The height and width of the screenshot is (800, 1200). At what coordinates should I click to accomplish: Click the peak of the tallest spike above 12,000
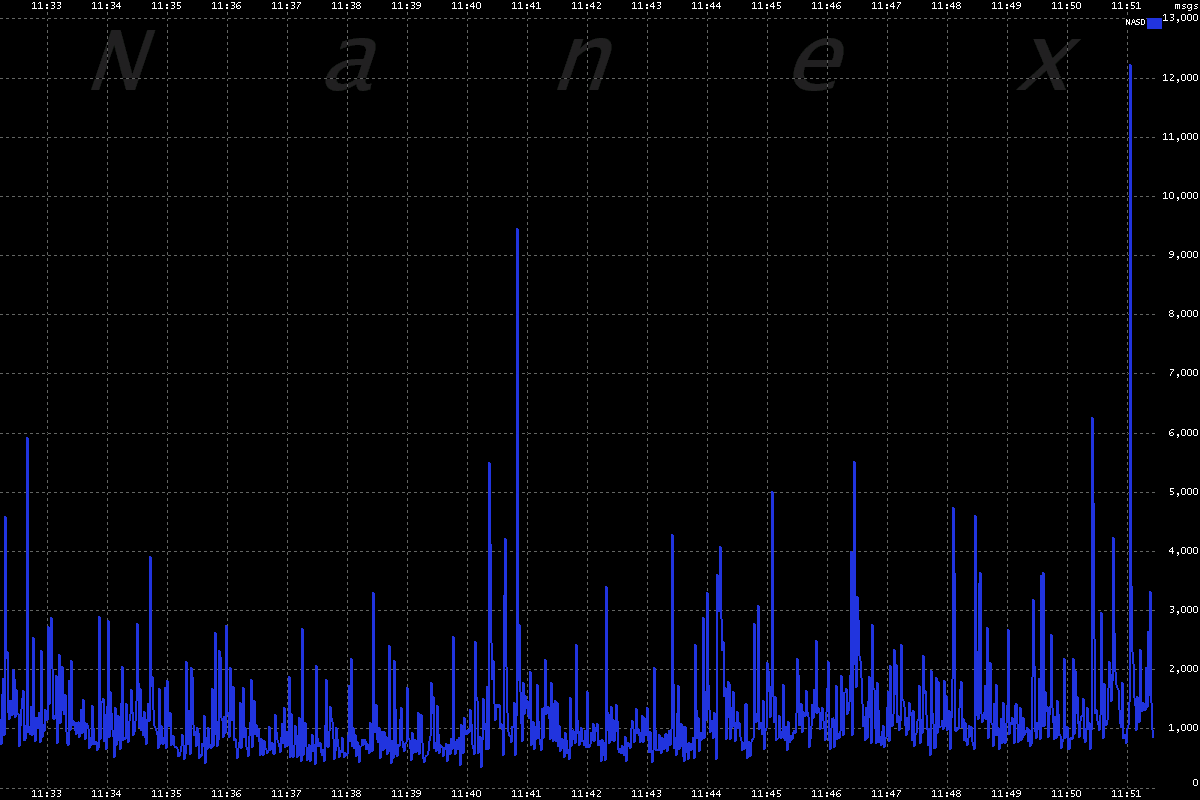(x=1130, y=65)
